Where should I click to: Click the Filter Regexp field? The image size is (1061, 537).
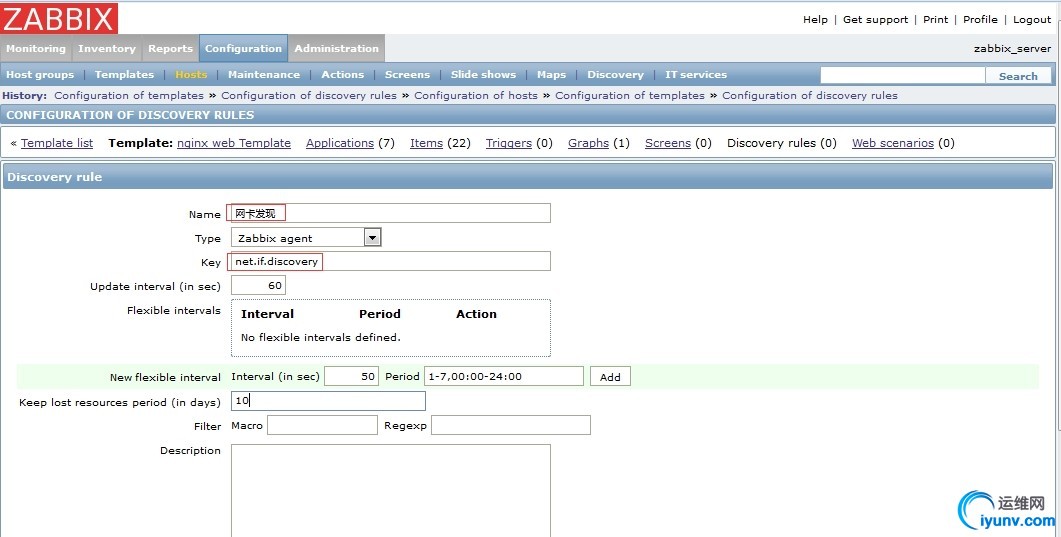[x=511, y=425]
